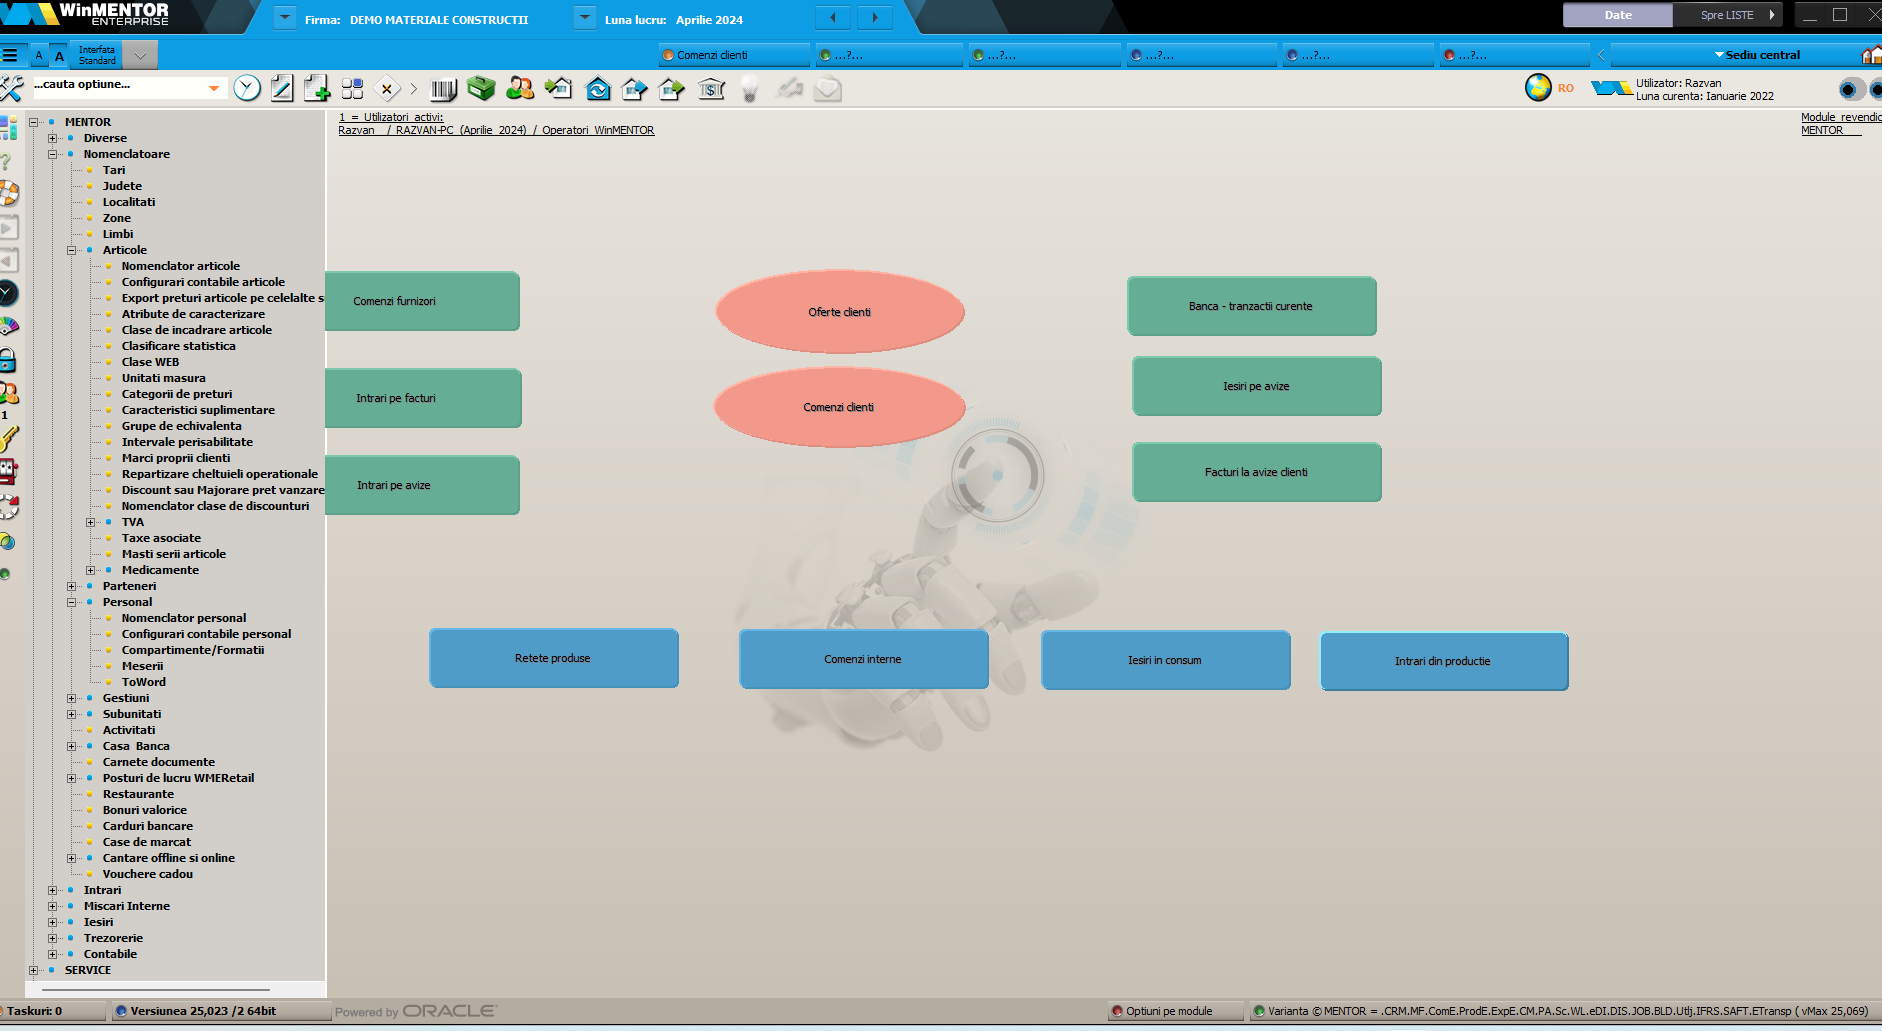Open the green toolbox icon in toolbar
This screenshot has height=1031, width=1882.
[x=481, y=89]
